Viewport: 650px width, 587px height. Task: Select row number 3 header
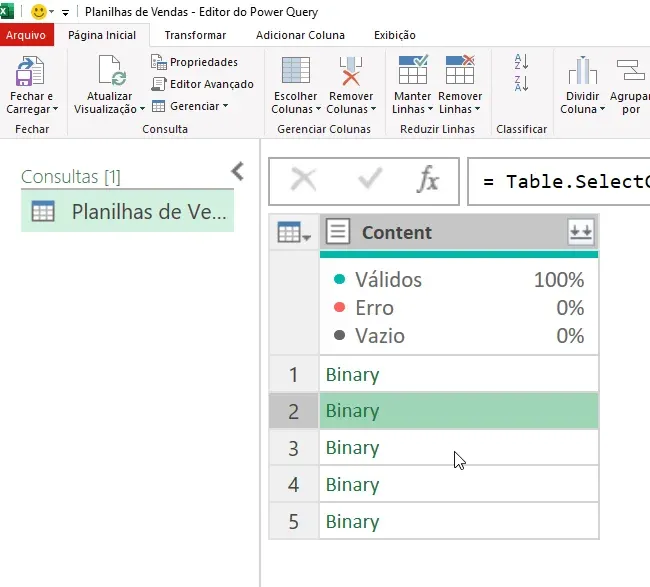[293, 448]
